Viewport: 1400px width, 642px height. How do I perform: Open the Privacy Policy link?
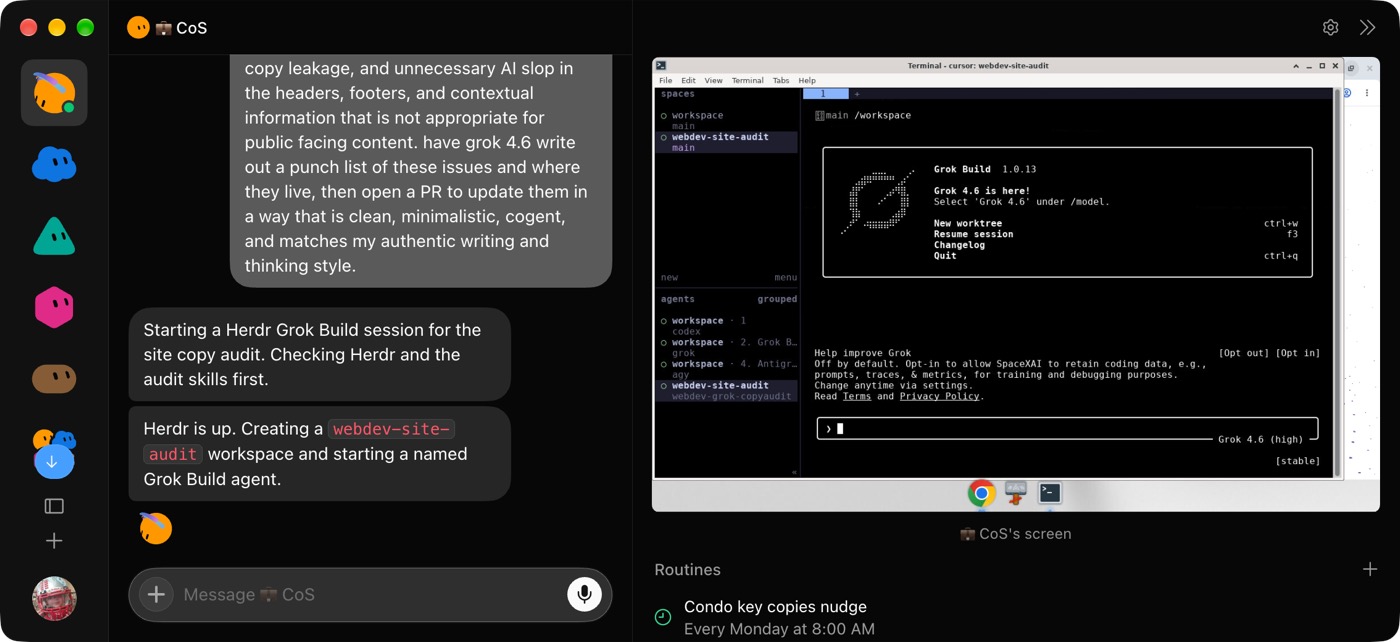pos(939,396)
